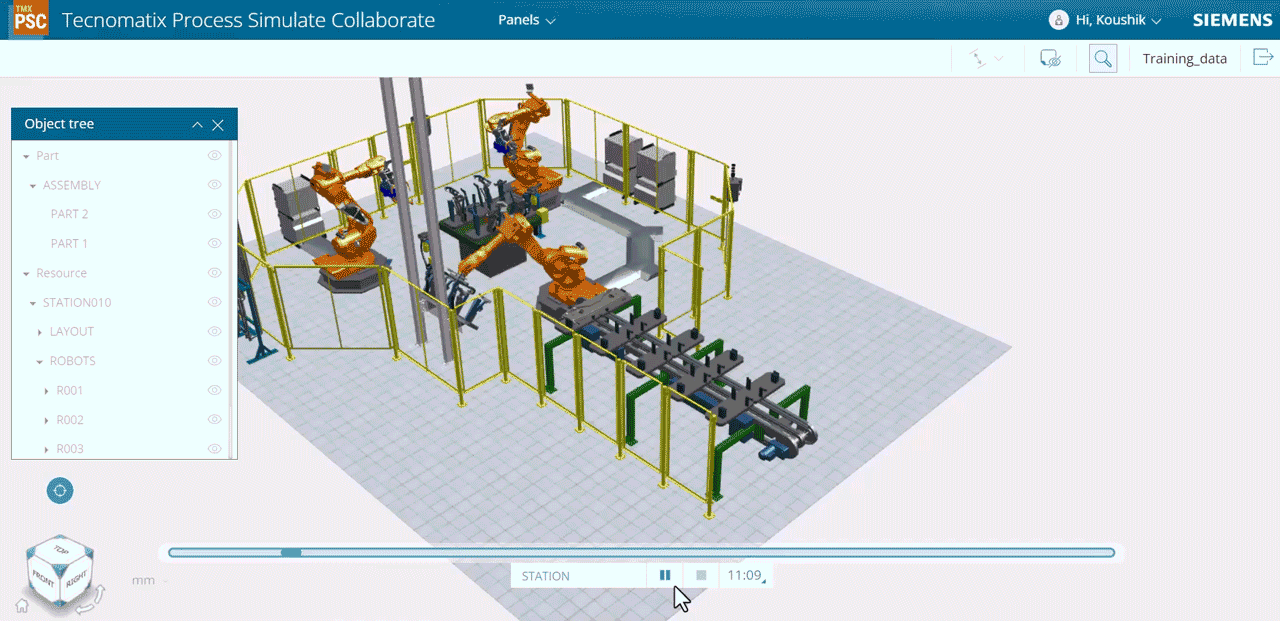This screenshot has width=1280, height=621.
Task: Stop the simulation playback
Action: point(701,575)
